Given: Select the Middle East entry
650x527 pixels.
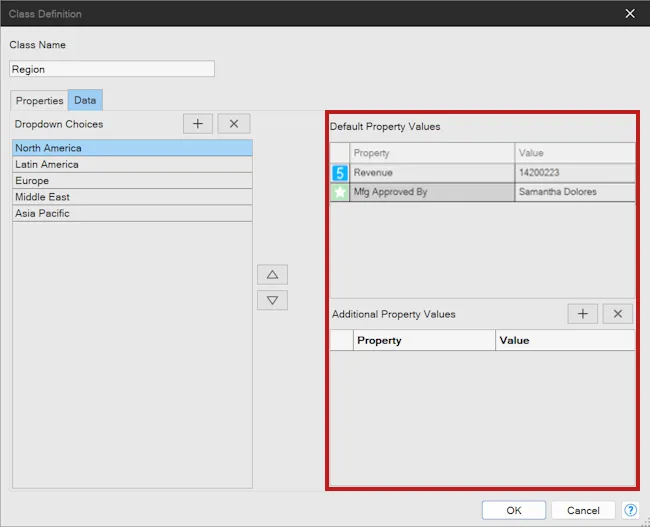Looking at the screenshot, I should (x=132, y=197).
